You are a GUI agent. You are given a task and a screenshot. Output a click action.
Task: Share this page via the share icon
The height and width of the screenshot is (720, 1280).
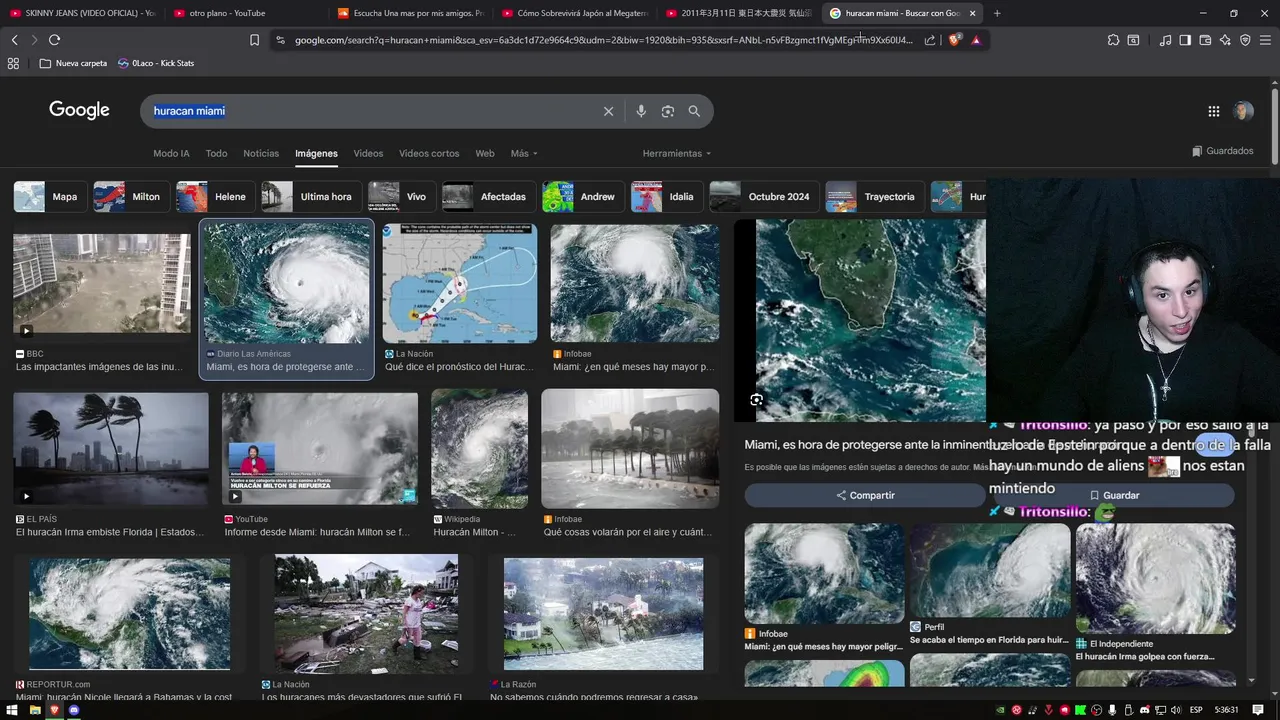(x=930, y=40)
